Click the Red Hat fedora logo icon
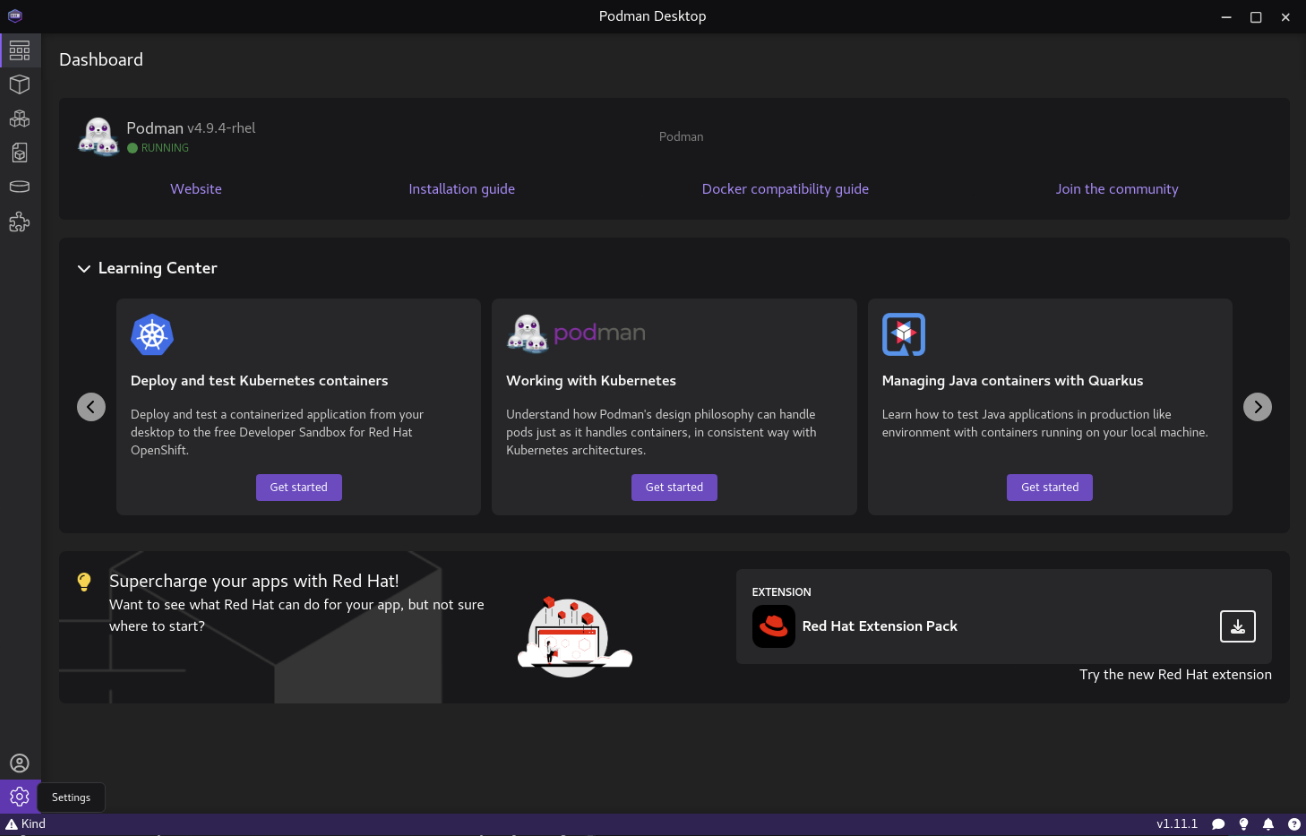 click(x=774, y=626)
